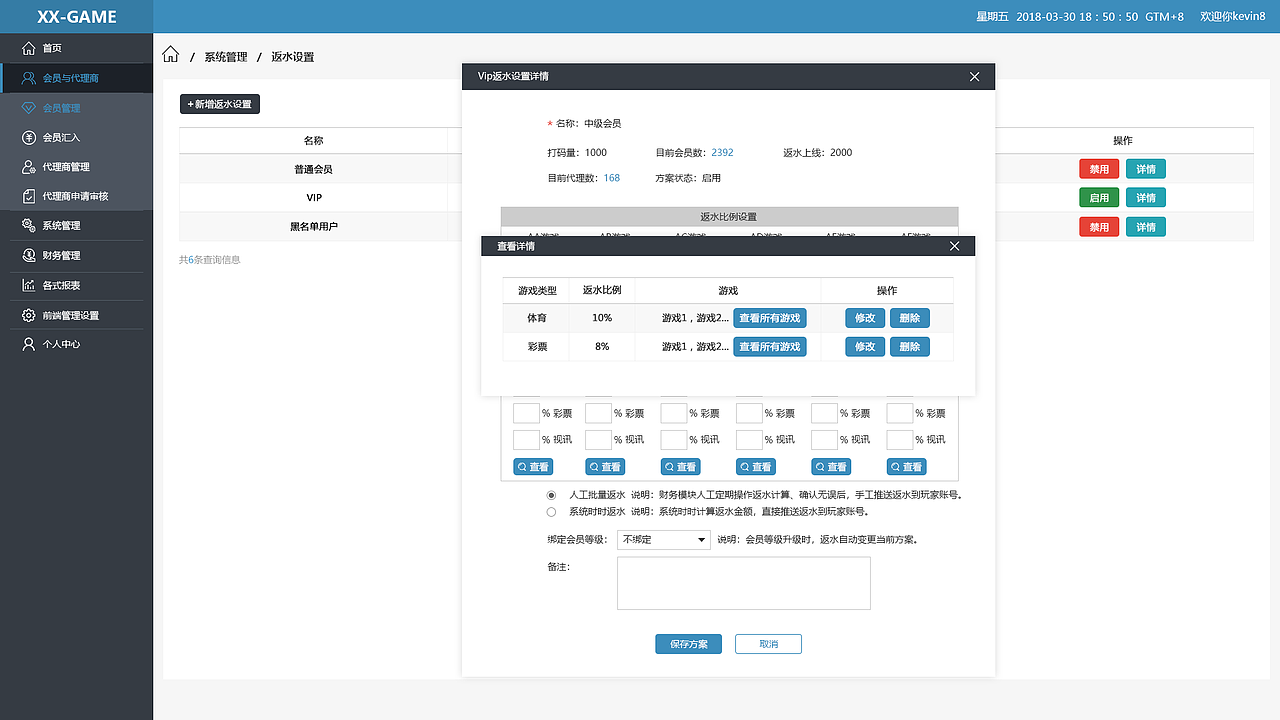The height and width of the screenshot is (720, 1280).
Task: Click the 8% 返水比例 cell
Action: (602, 347)
